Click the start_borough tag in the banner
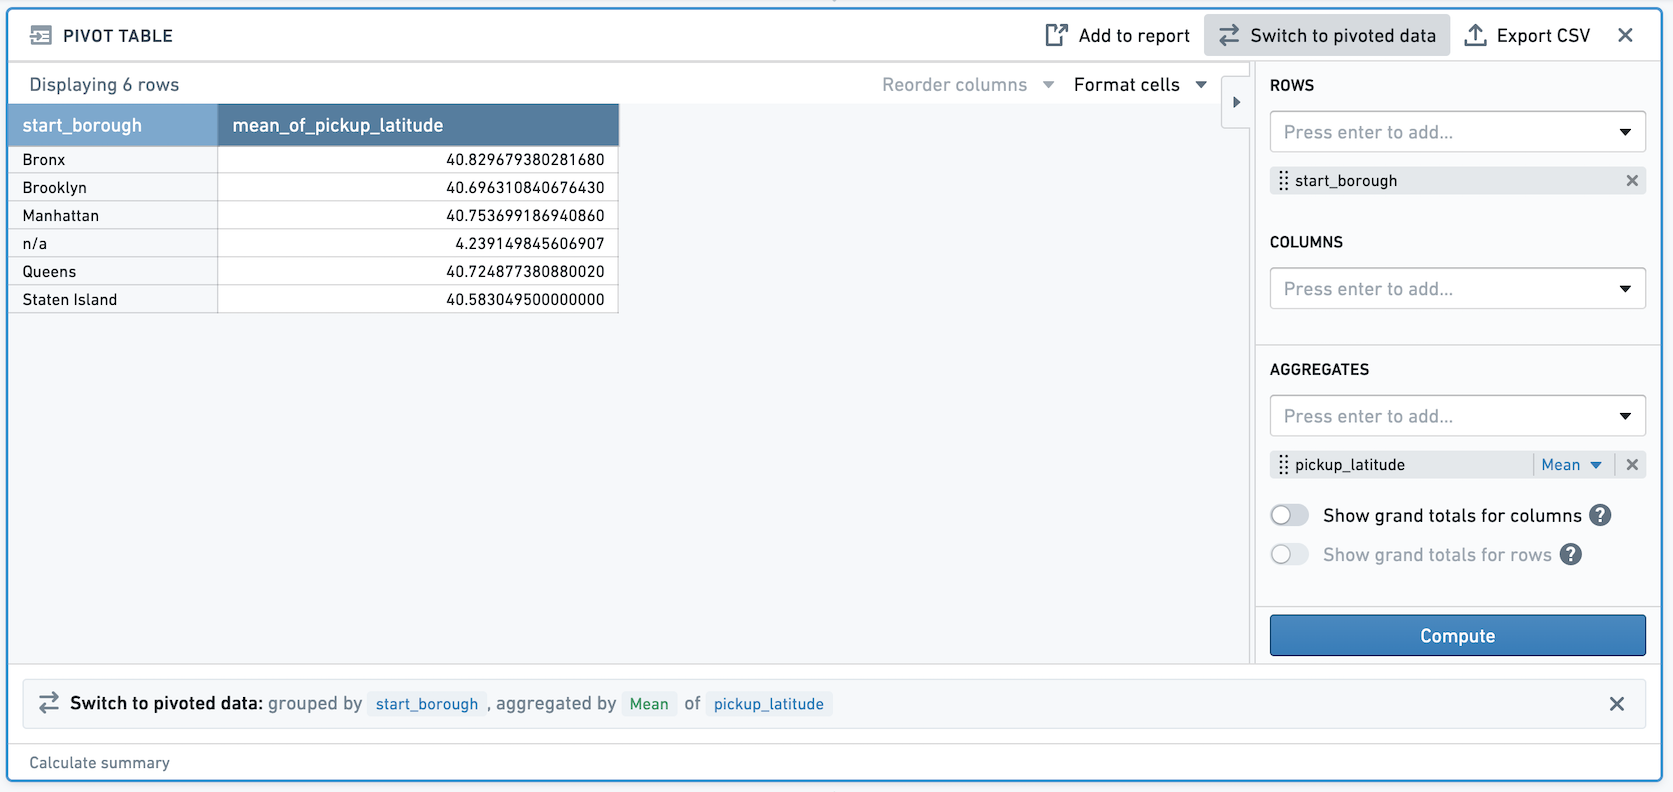This screenshot has height=792, width=1673. click(x=427, y=704)
